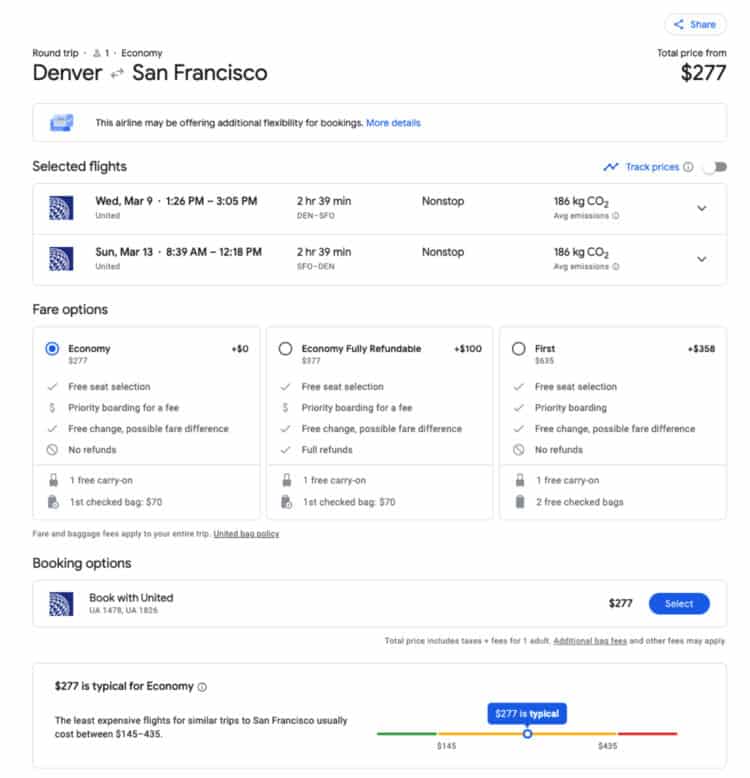Viewport: 750px width, 778px height.
Task: Click the info icon beside Track prices
Action: pyautogui.click(x=688, y=167)
